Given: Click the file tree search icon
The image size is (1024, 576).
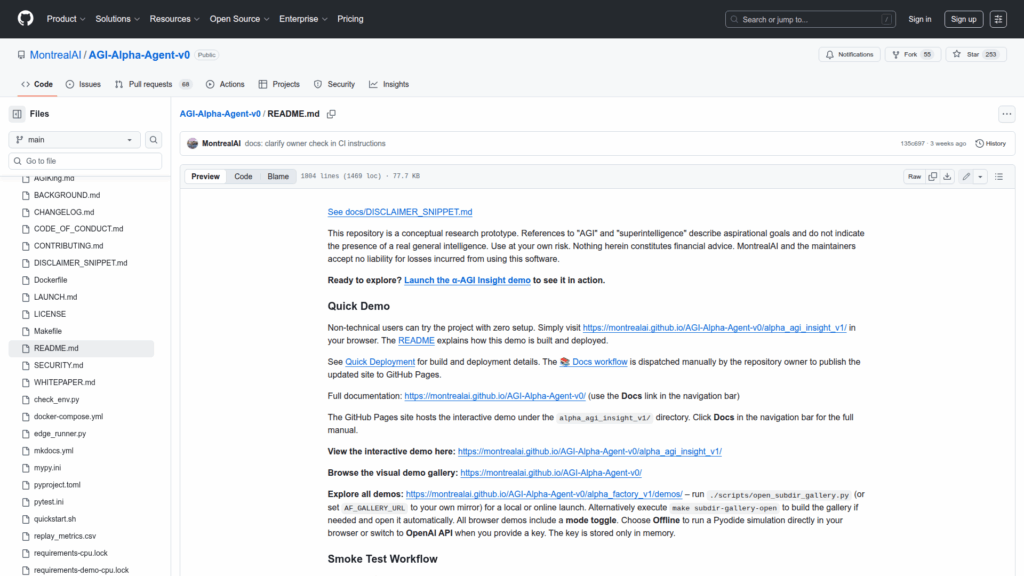Looking at the screenshot, I should coord(154,140).
